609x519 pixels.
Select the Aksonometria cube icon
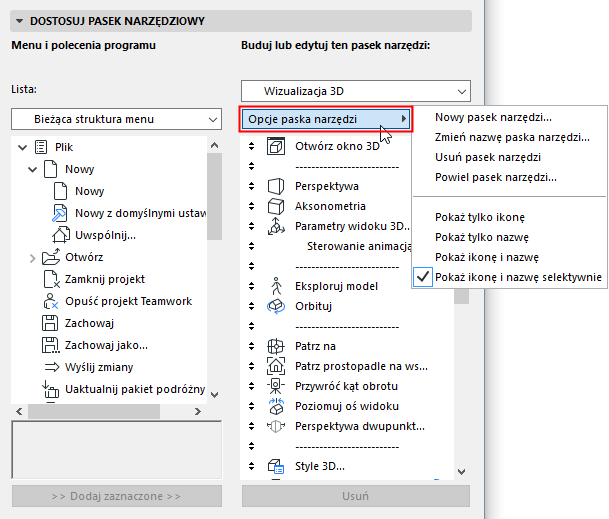coord(276,206)
